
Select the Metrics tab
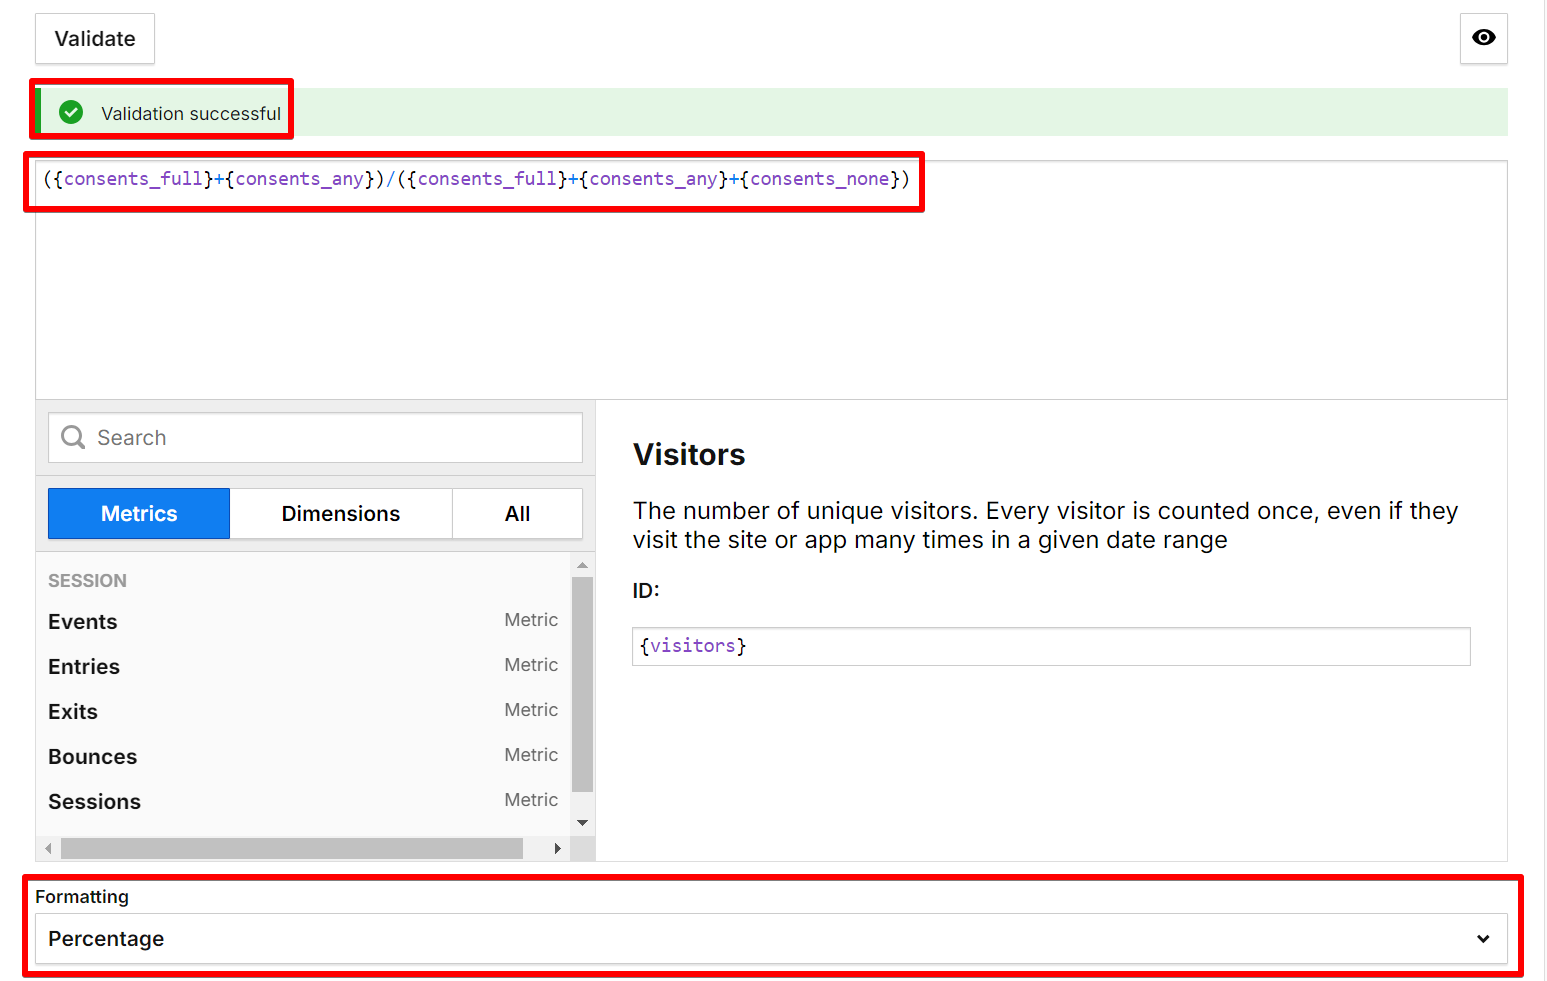click(138, 513)
